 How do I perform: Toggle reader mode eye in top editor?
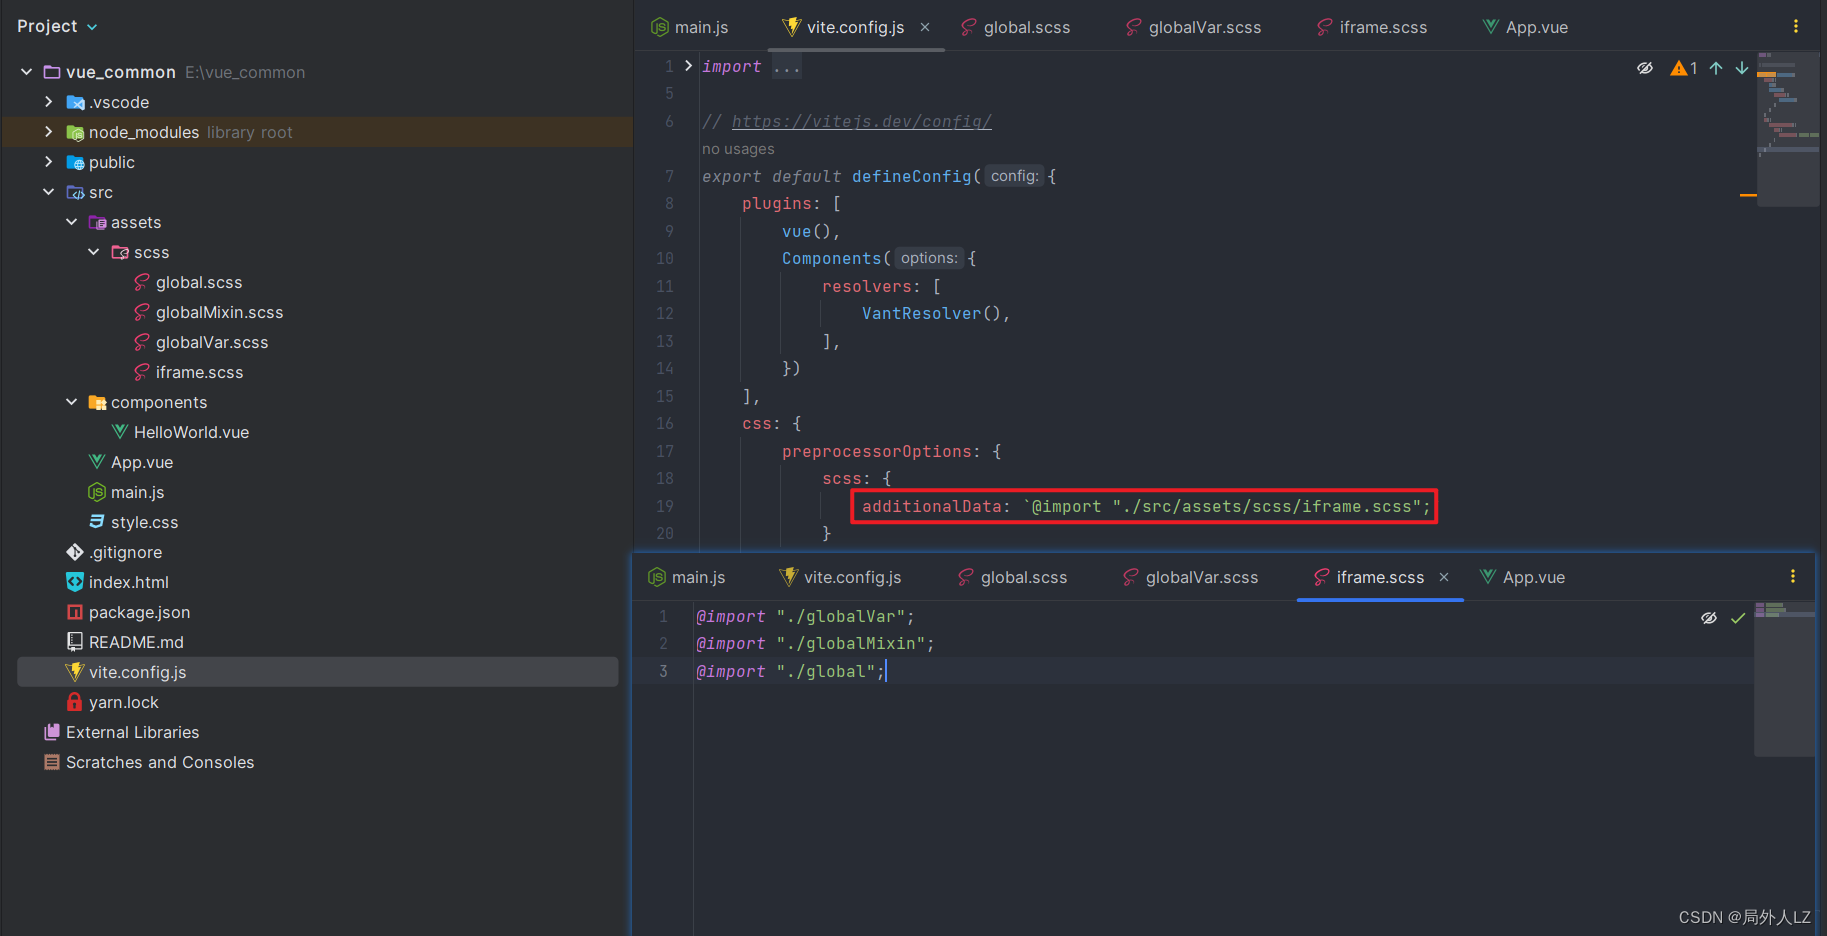[x=1645, y=68]
